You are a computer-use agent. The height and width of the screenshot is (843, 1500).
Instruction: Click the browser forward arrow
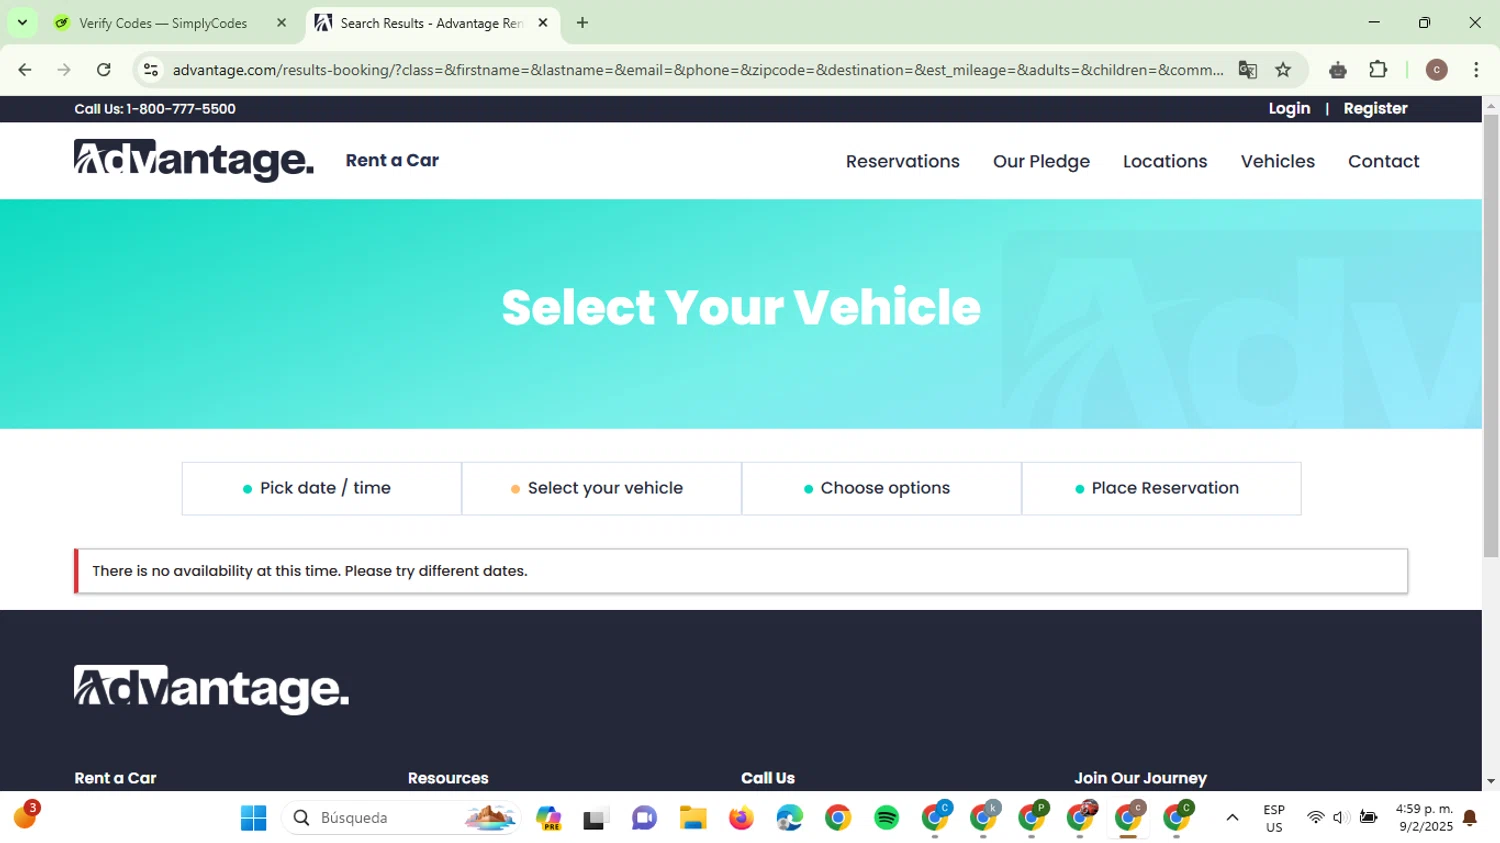click(64, 70)
